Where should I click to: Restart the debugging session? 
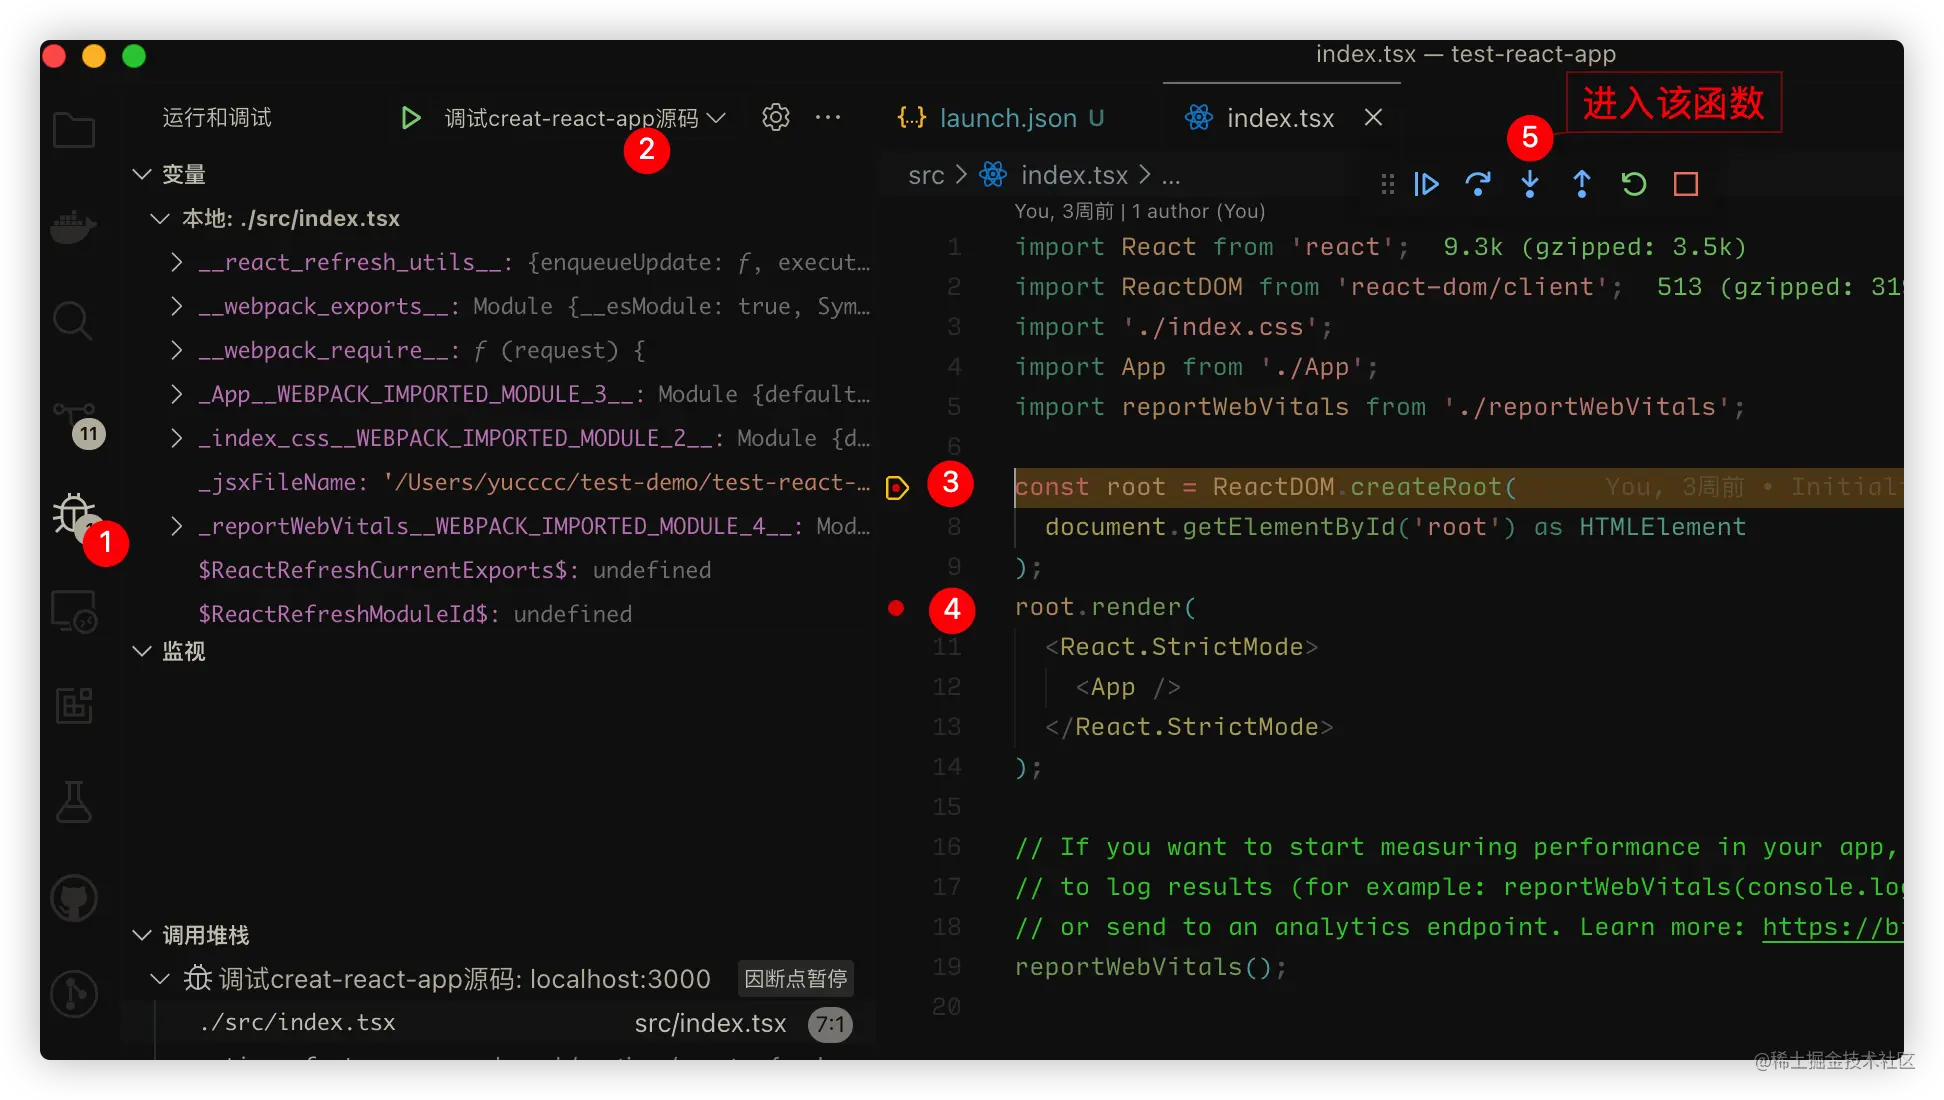[1633, 184]
